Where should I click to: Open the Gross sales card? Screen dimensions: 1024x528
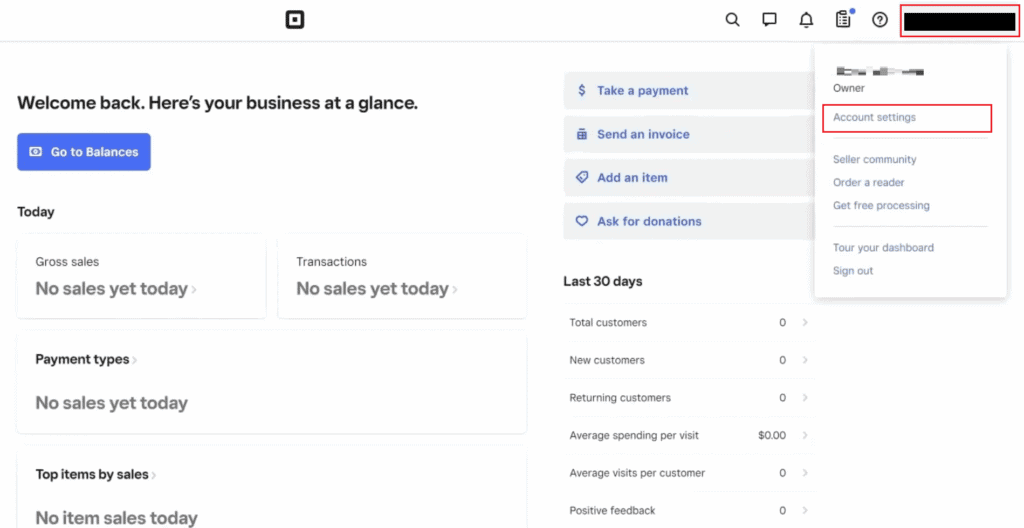click(141, 277)
